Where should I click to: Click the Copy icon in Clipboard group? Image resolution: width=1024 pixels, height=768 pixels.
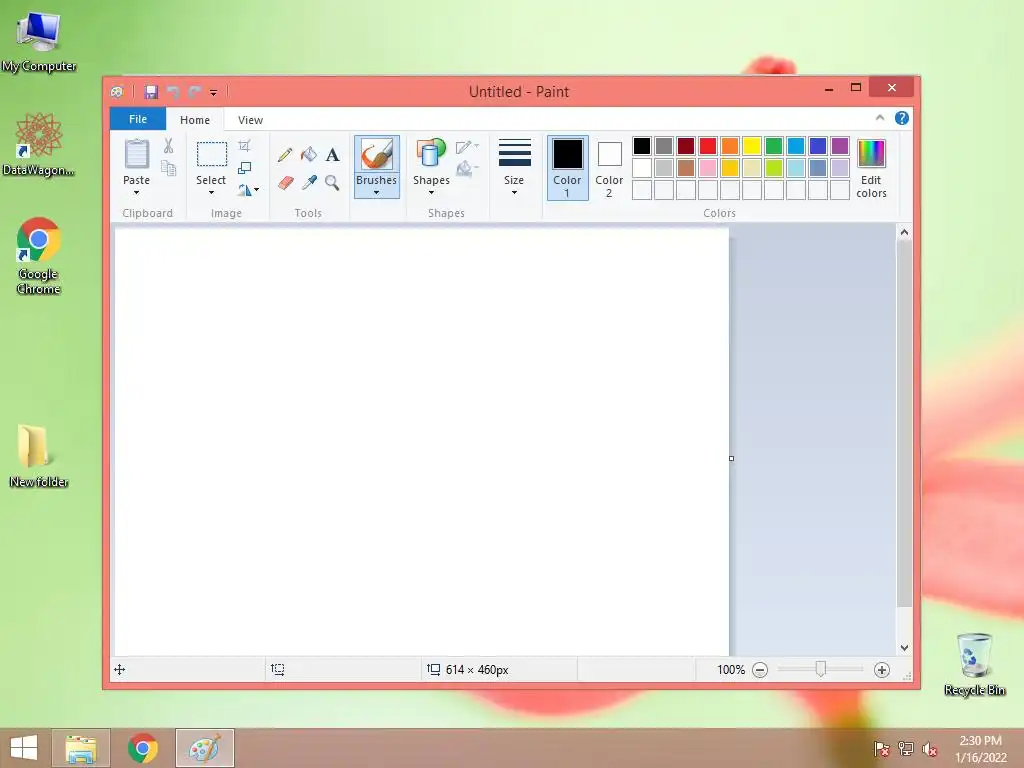(168, 168)
